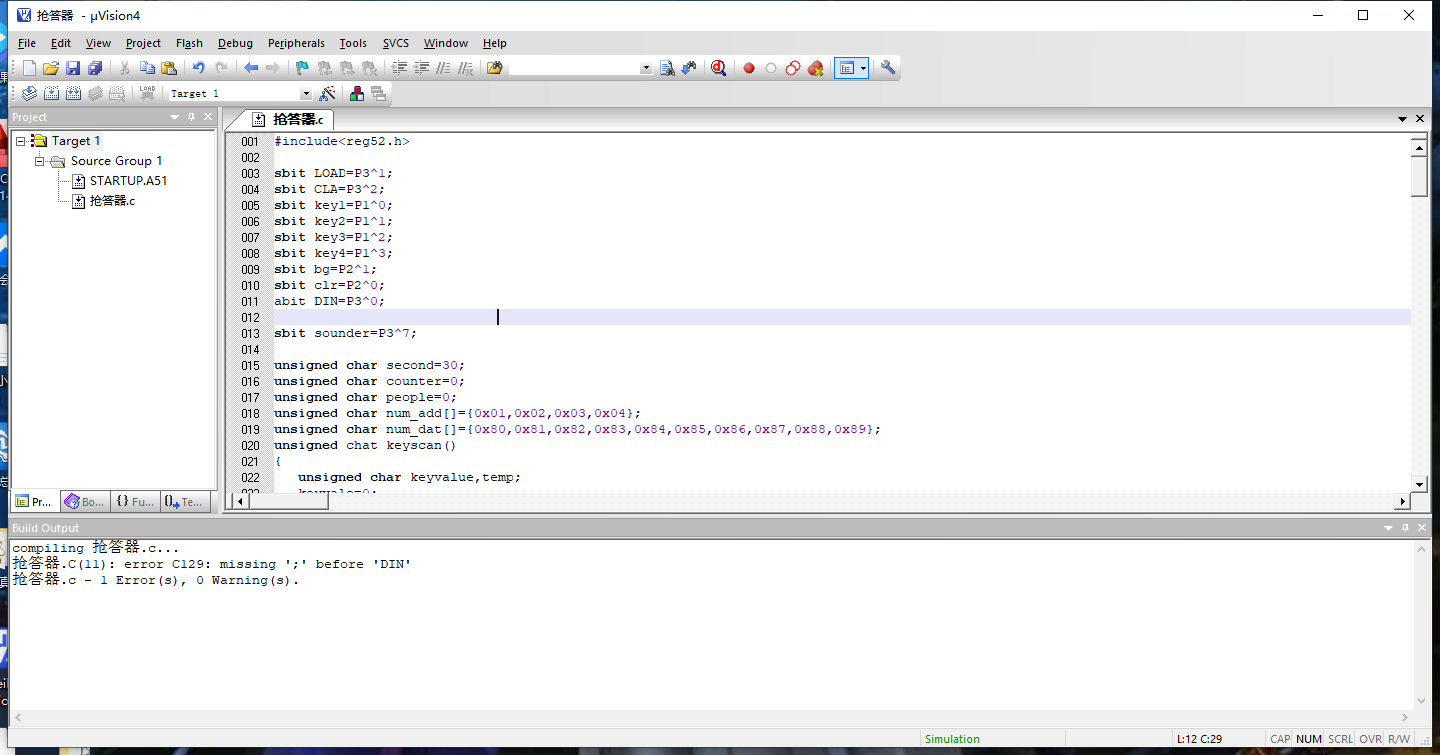The height and width of the screenshot is (755, 1440).
Task: Open the find text dropdown arrow
Action: pos(645,68)
